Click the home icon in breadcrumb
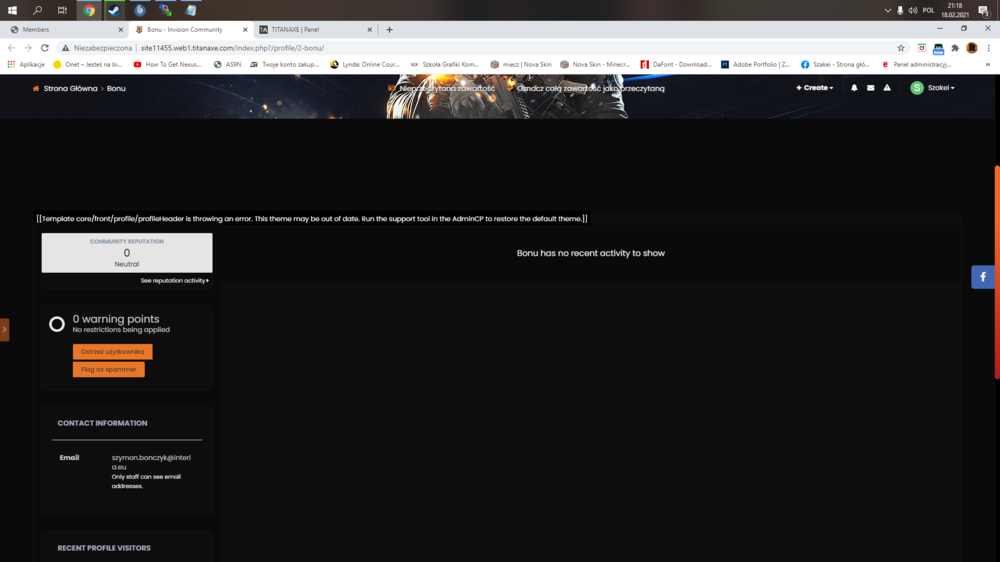1000x562 pixels. tap(37, 88)
